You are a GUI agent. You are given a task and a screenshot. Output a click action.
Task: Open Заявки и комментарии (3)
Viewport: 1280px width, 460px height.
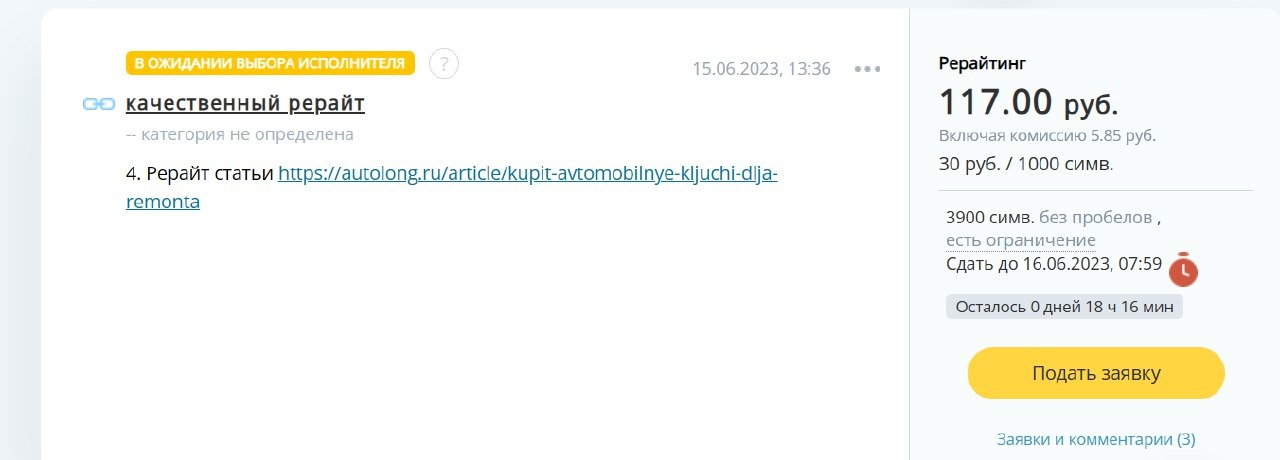pos(1096,439)
